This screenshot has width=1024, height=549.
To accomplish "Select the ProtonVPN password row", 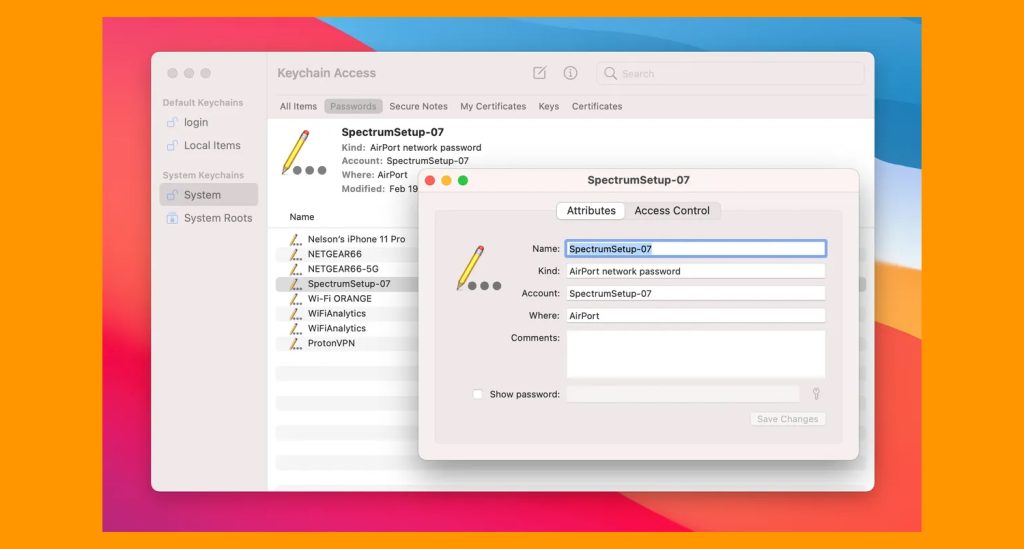I will (x=347, y=343).
